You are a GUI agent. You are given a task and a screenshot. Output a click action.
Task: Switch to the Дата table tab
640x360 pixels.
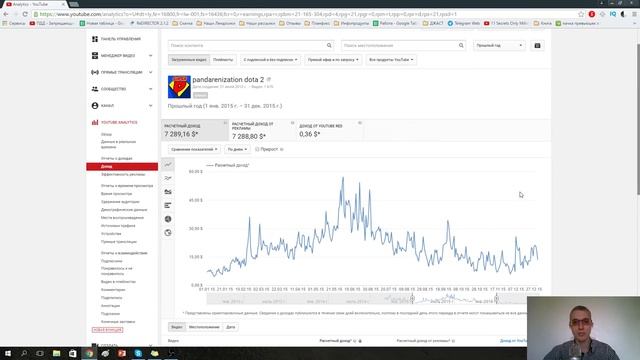pyautogui.click(x=231, y=327)
